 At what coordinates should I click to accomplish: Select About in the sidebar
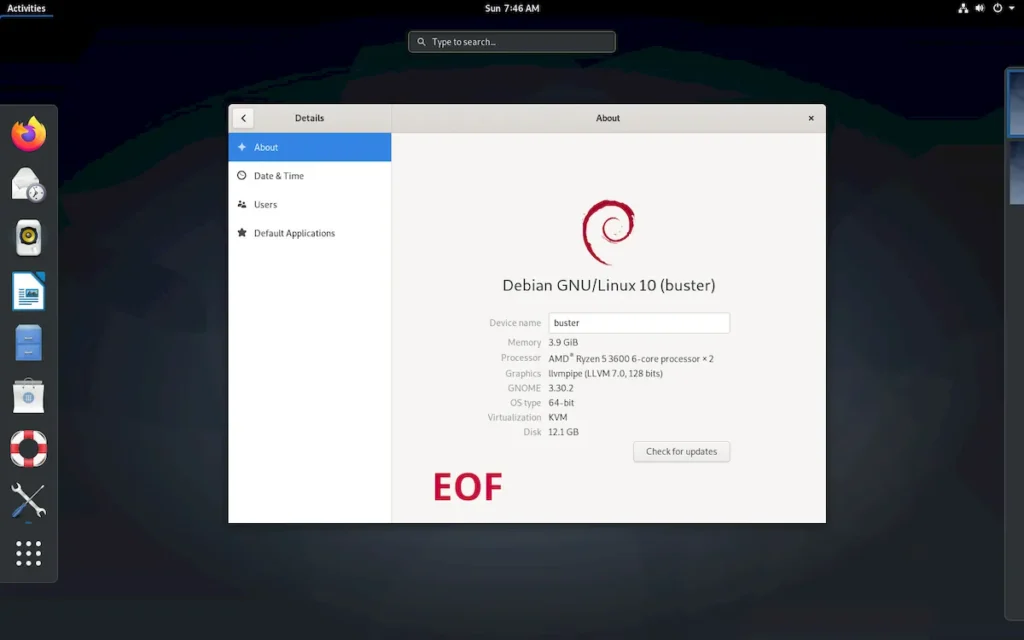click(310, 147)
